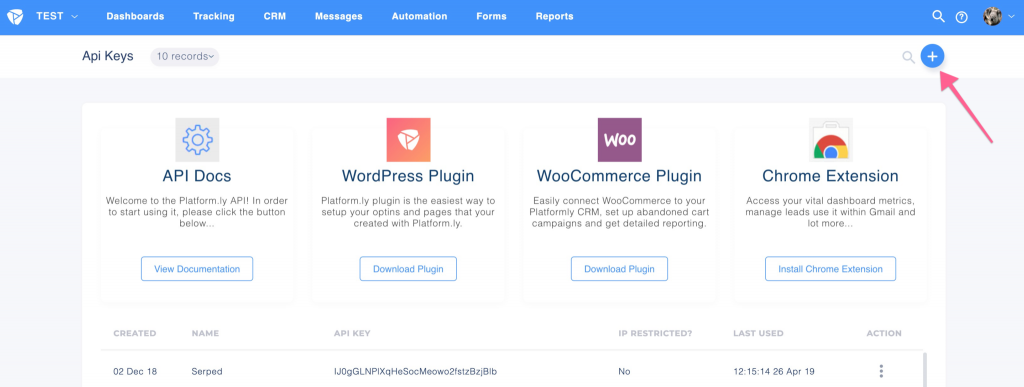Click the API Docs gear icon
This screenshot has width=1024, height=387.
pyautogui.click(x=197, y=140)
